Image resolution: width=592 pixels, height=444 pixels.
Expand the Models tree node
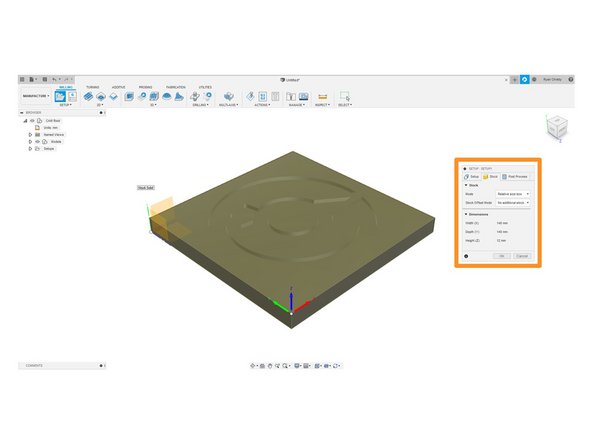pos(30,142)
